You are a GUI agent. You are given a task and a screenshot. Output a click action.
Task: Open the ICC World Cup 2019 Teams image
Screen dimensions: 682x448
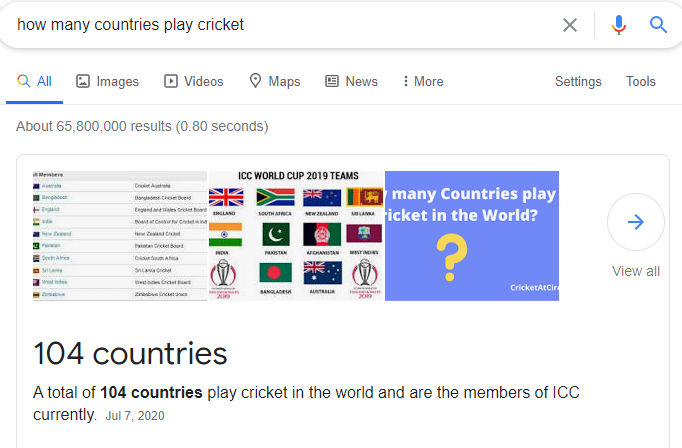tap(297, 236)
